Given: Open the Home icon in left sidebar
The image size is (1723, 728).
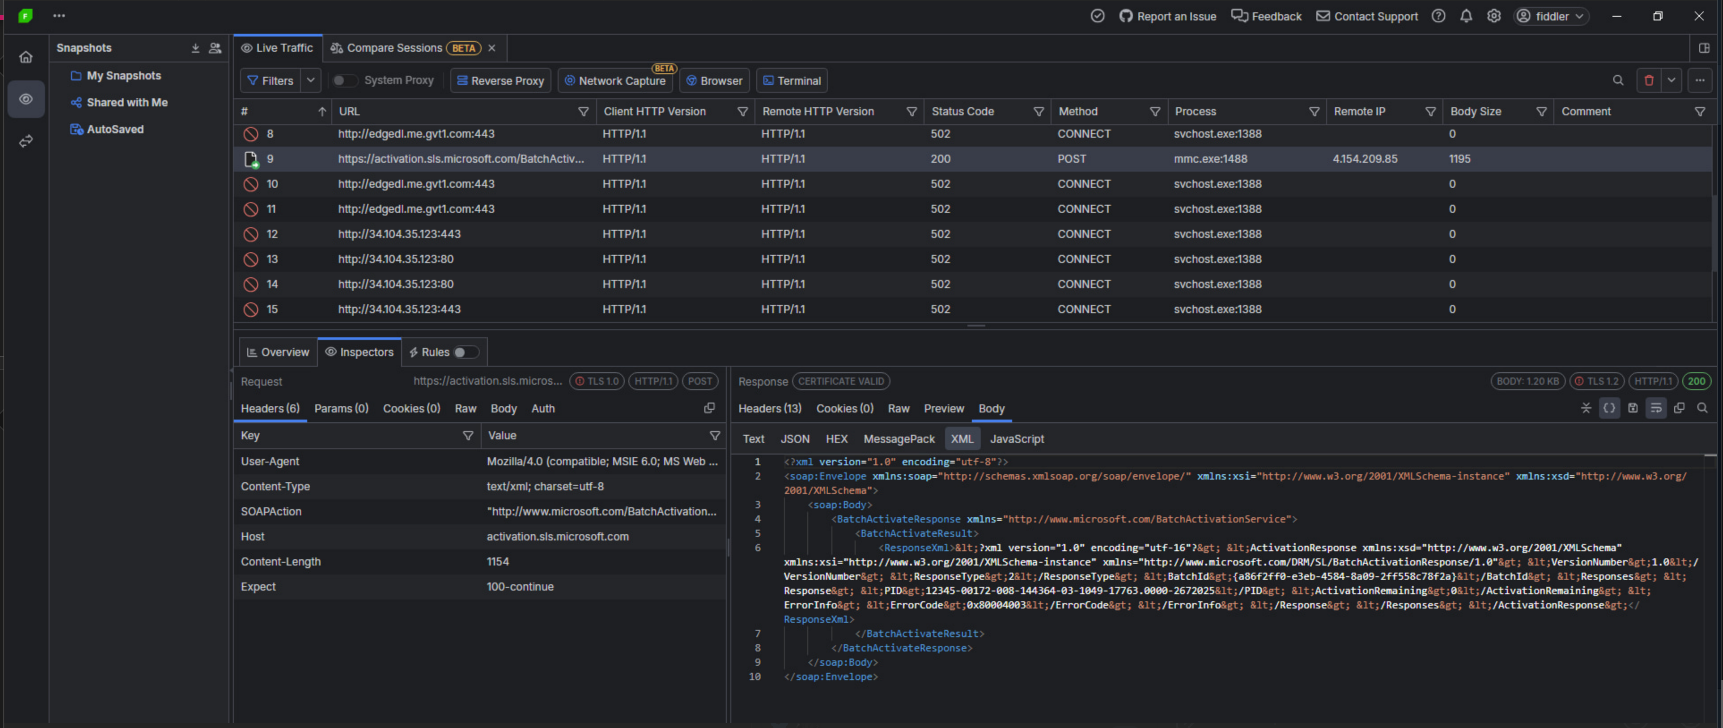Looking at the screenshot, I should coord(26,57).
